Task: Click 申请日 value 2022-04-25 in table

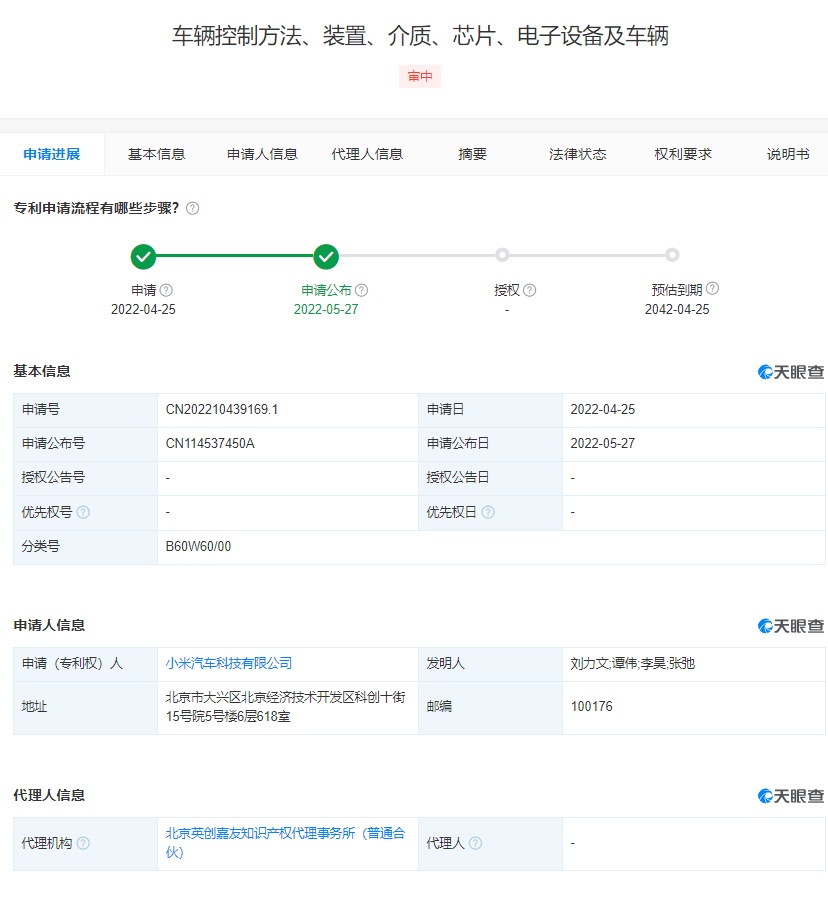Action: pos(602,409)
